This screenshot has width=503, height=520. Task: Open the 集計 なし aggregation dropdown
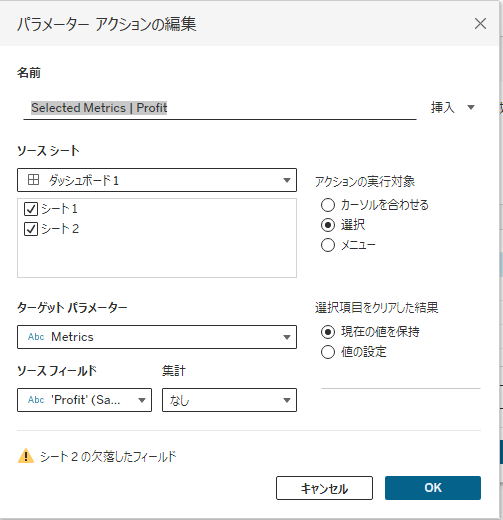pyautogui.click(x=229, y=400)
